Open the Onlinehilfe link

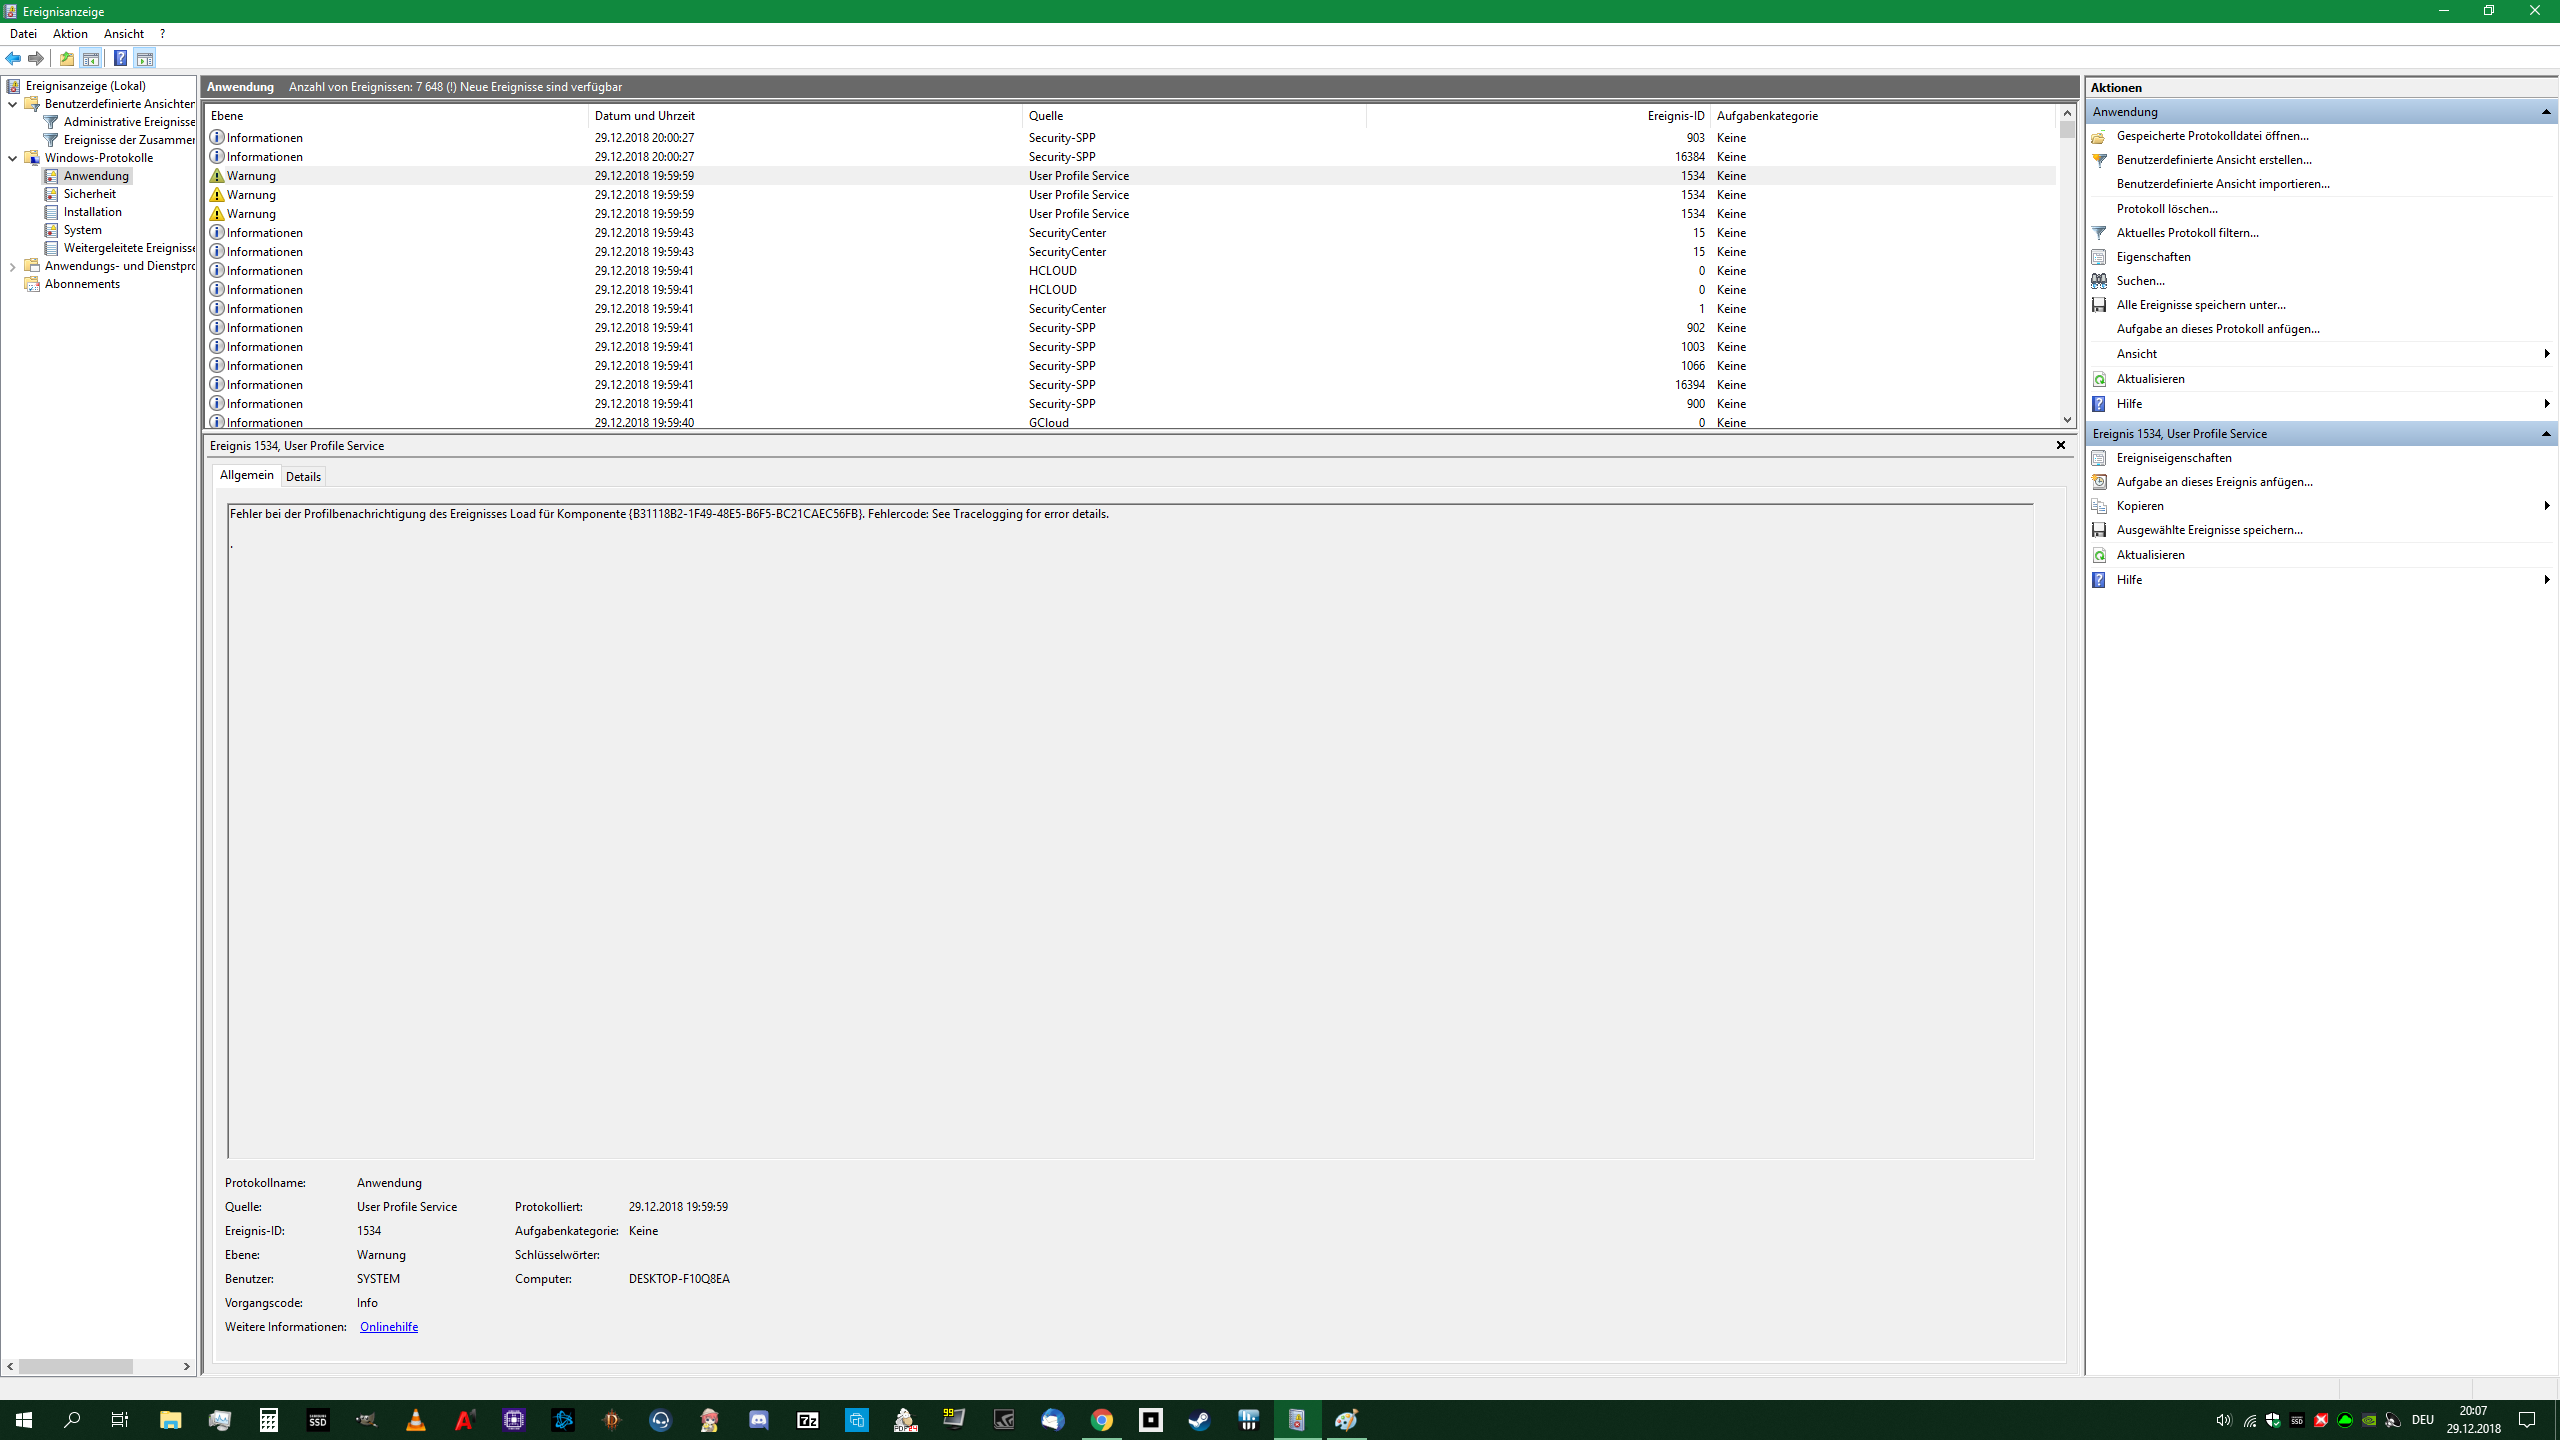[388, 1327]
